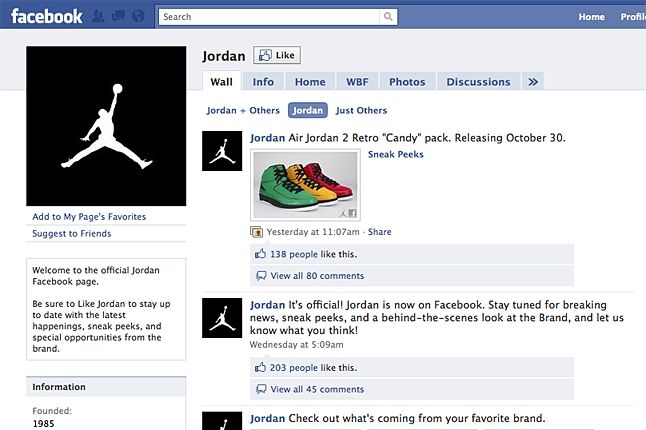This screenshot has height=430, width=646.
Task: Open Jordan name link on Candy pack post
Action: point(267,138)
